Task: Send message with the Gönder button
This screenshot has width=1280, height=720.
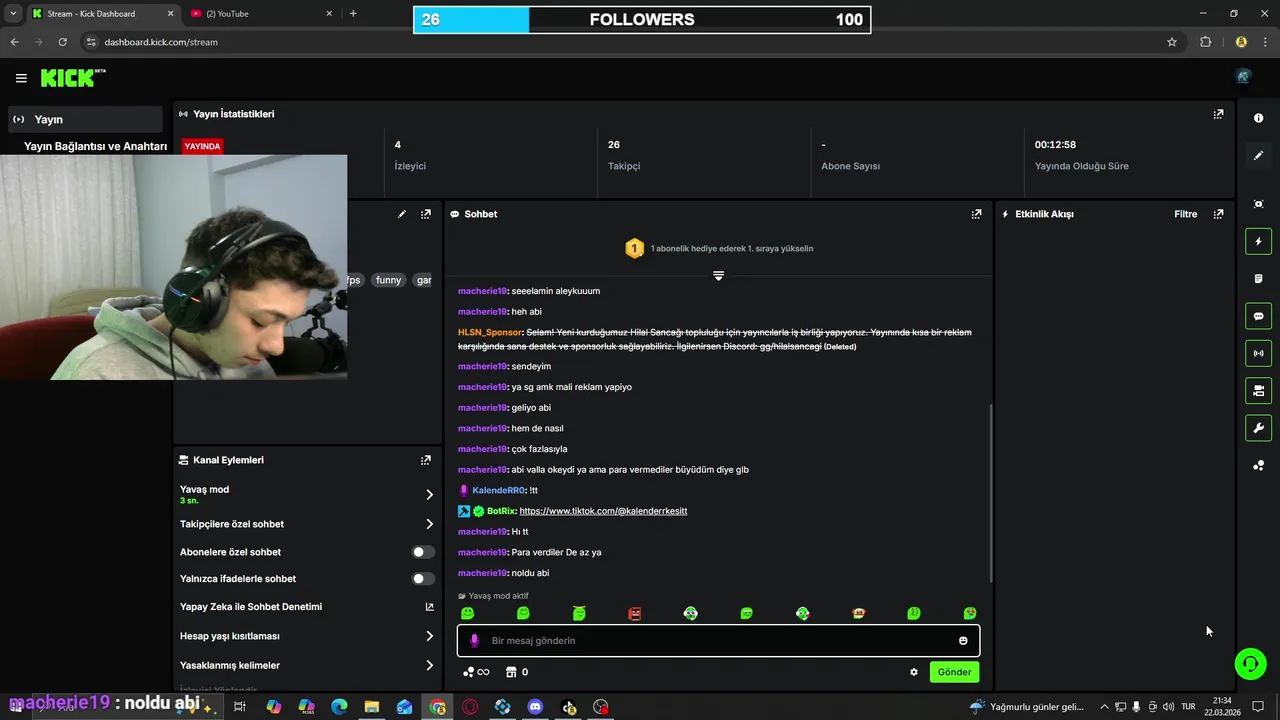Action: [954, 672]
